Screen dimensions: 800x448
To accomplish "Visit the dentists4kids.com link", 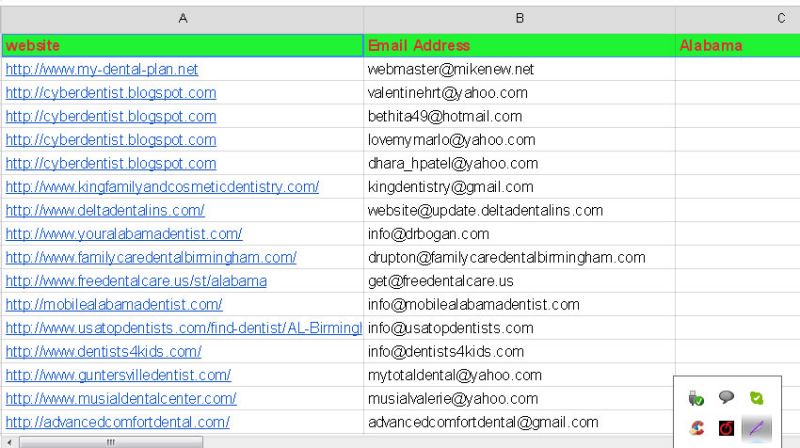I will [x=104, y=352].
